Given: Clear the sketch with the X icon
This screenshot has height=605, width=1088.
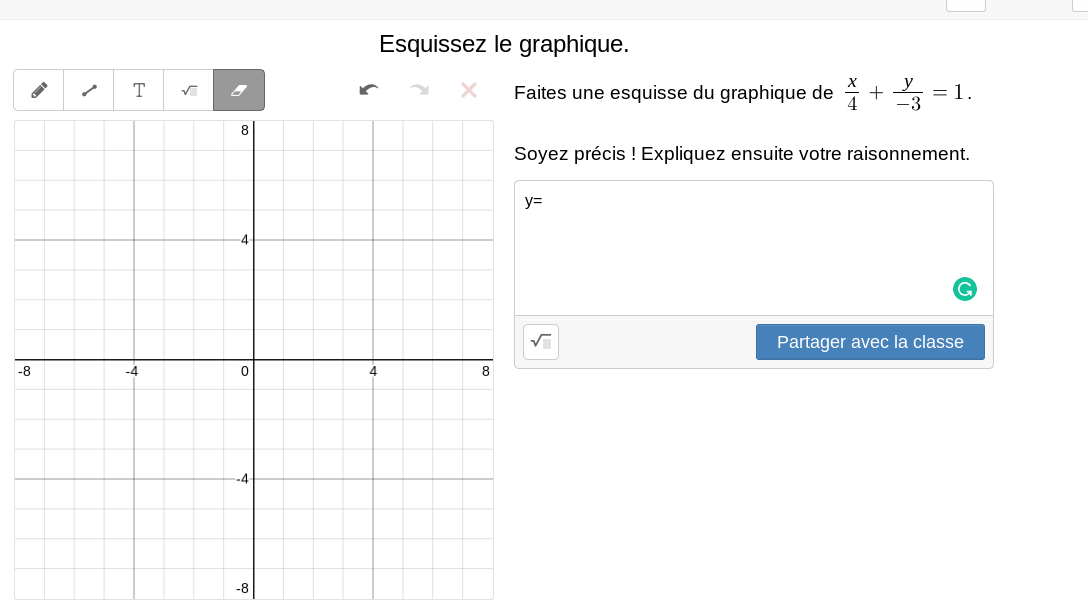Looking at the screenshot, I should (468, 90).
